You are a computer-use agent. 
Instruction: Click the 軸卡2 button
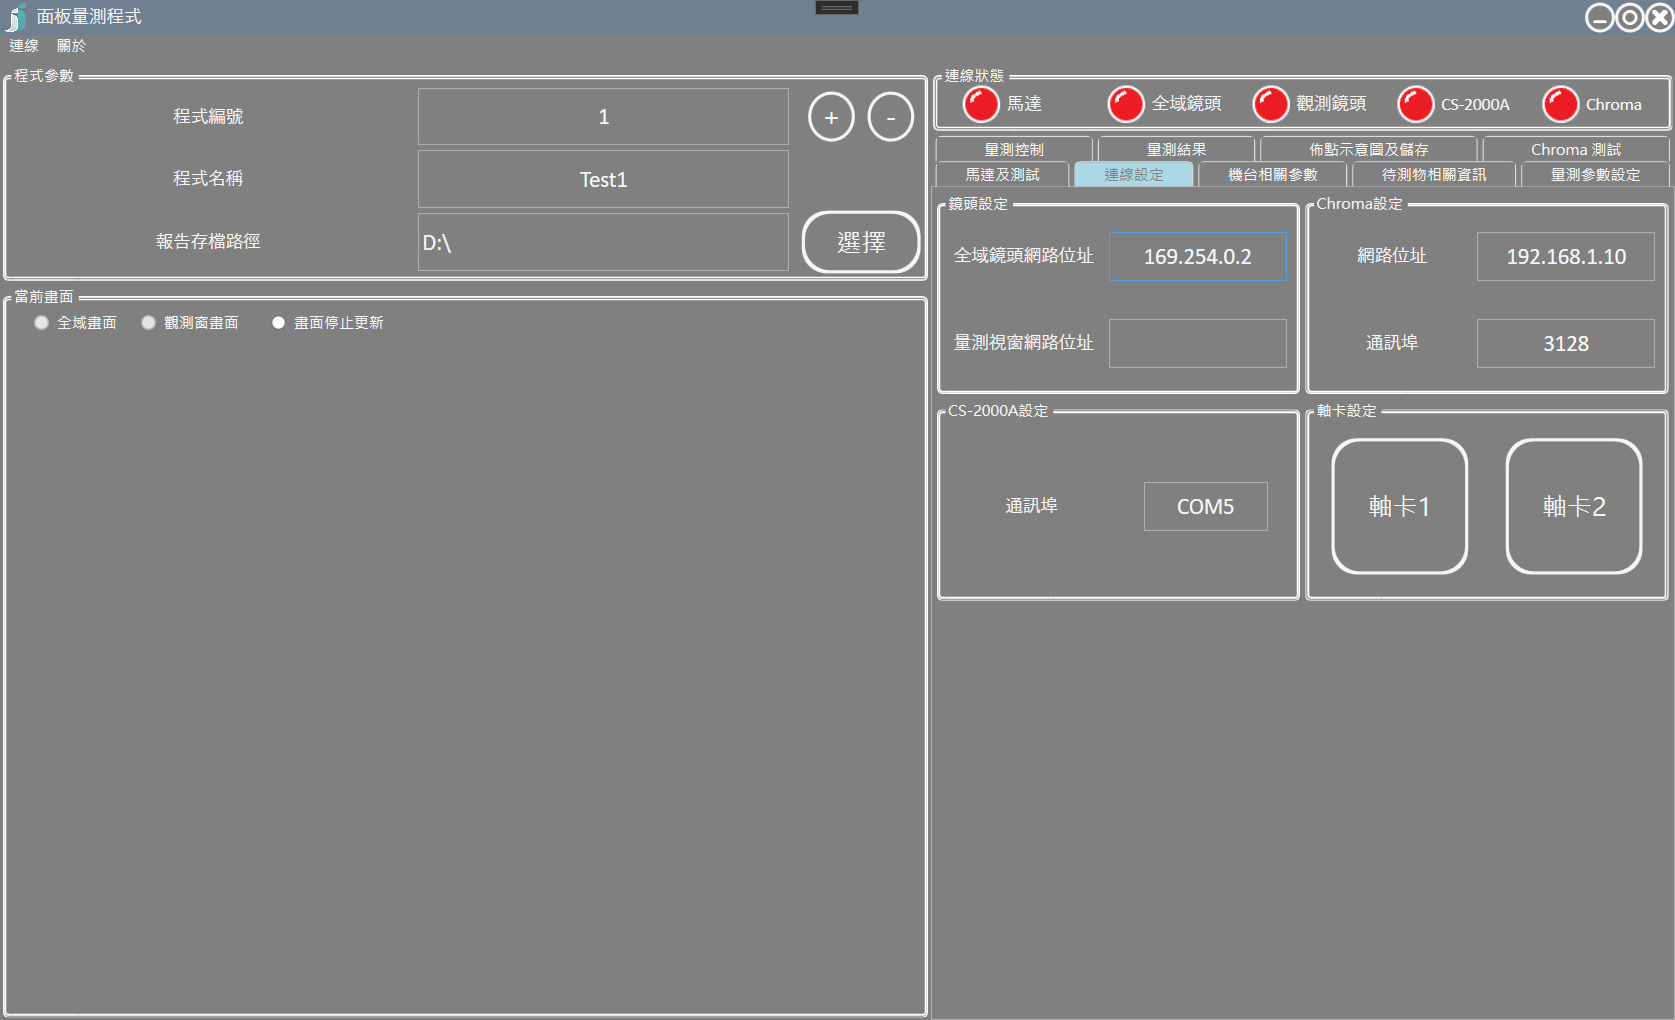tap(1574, 507)
